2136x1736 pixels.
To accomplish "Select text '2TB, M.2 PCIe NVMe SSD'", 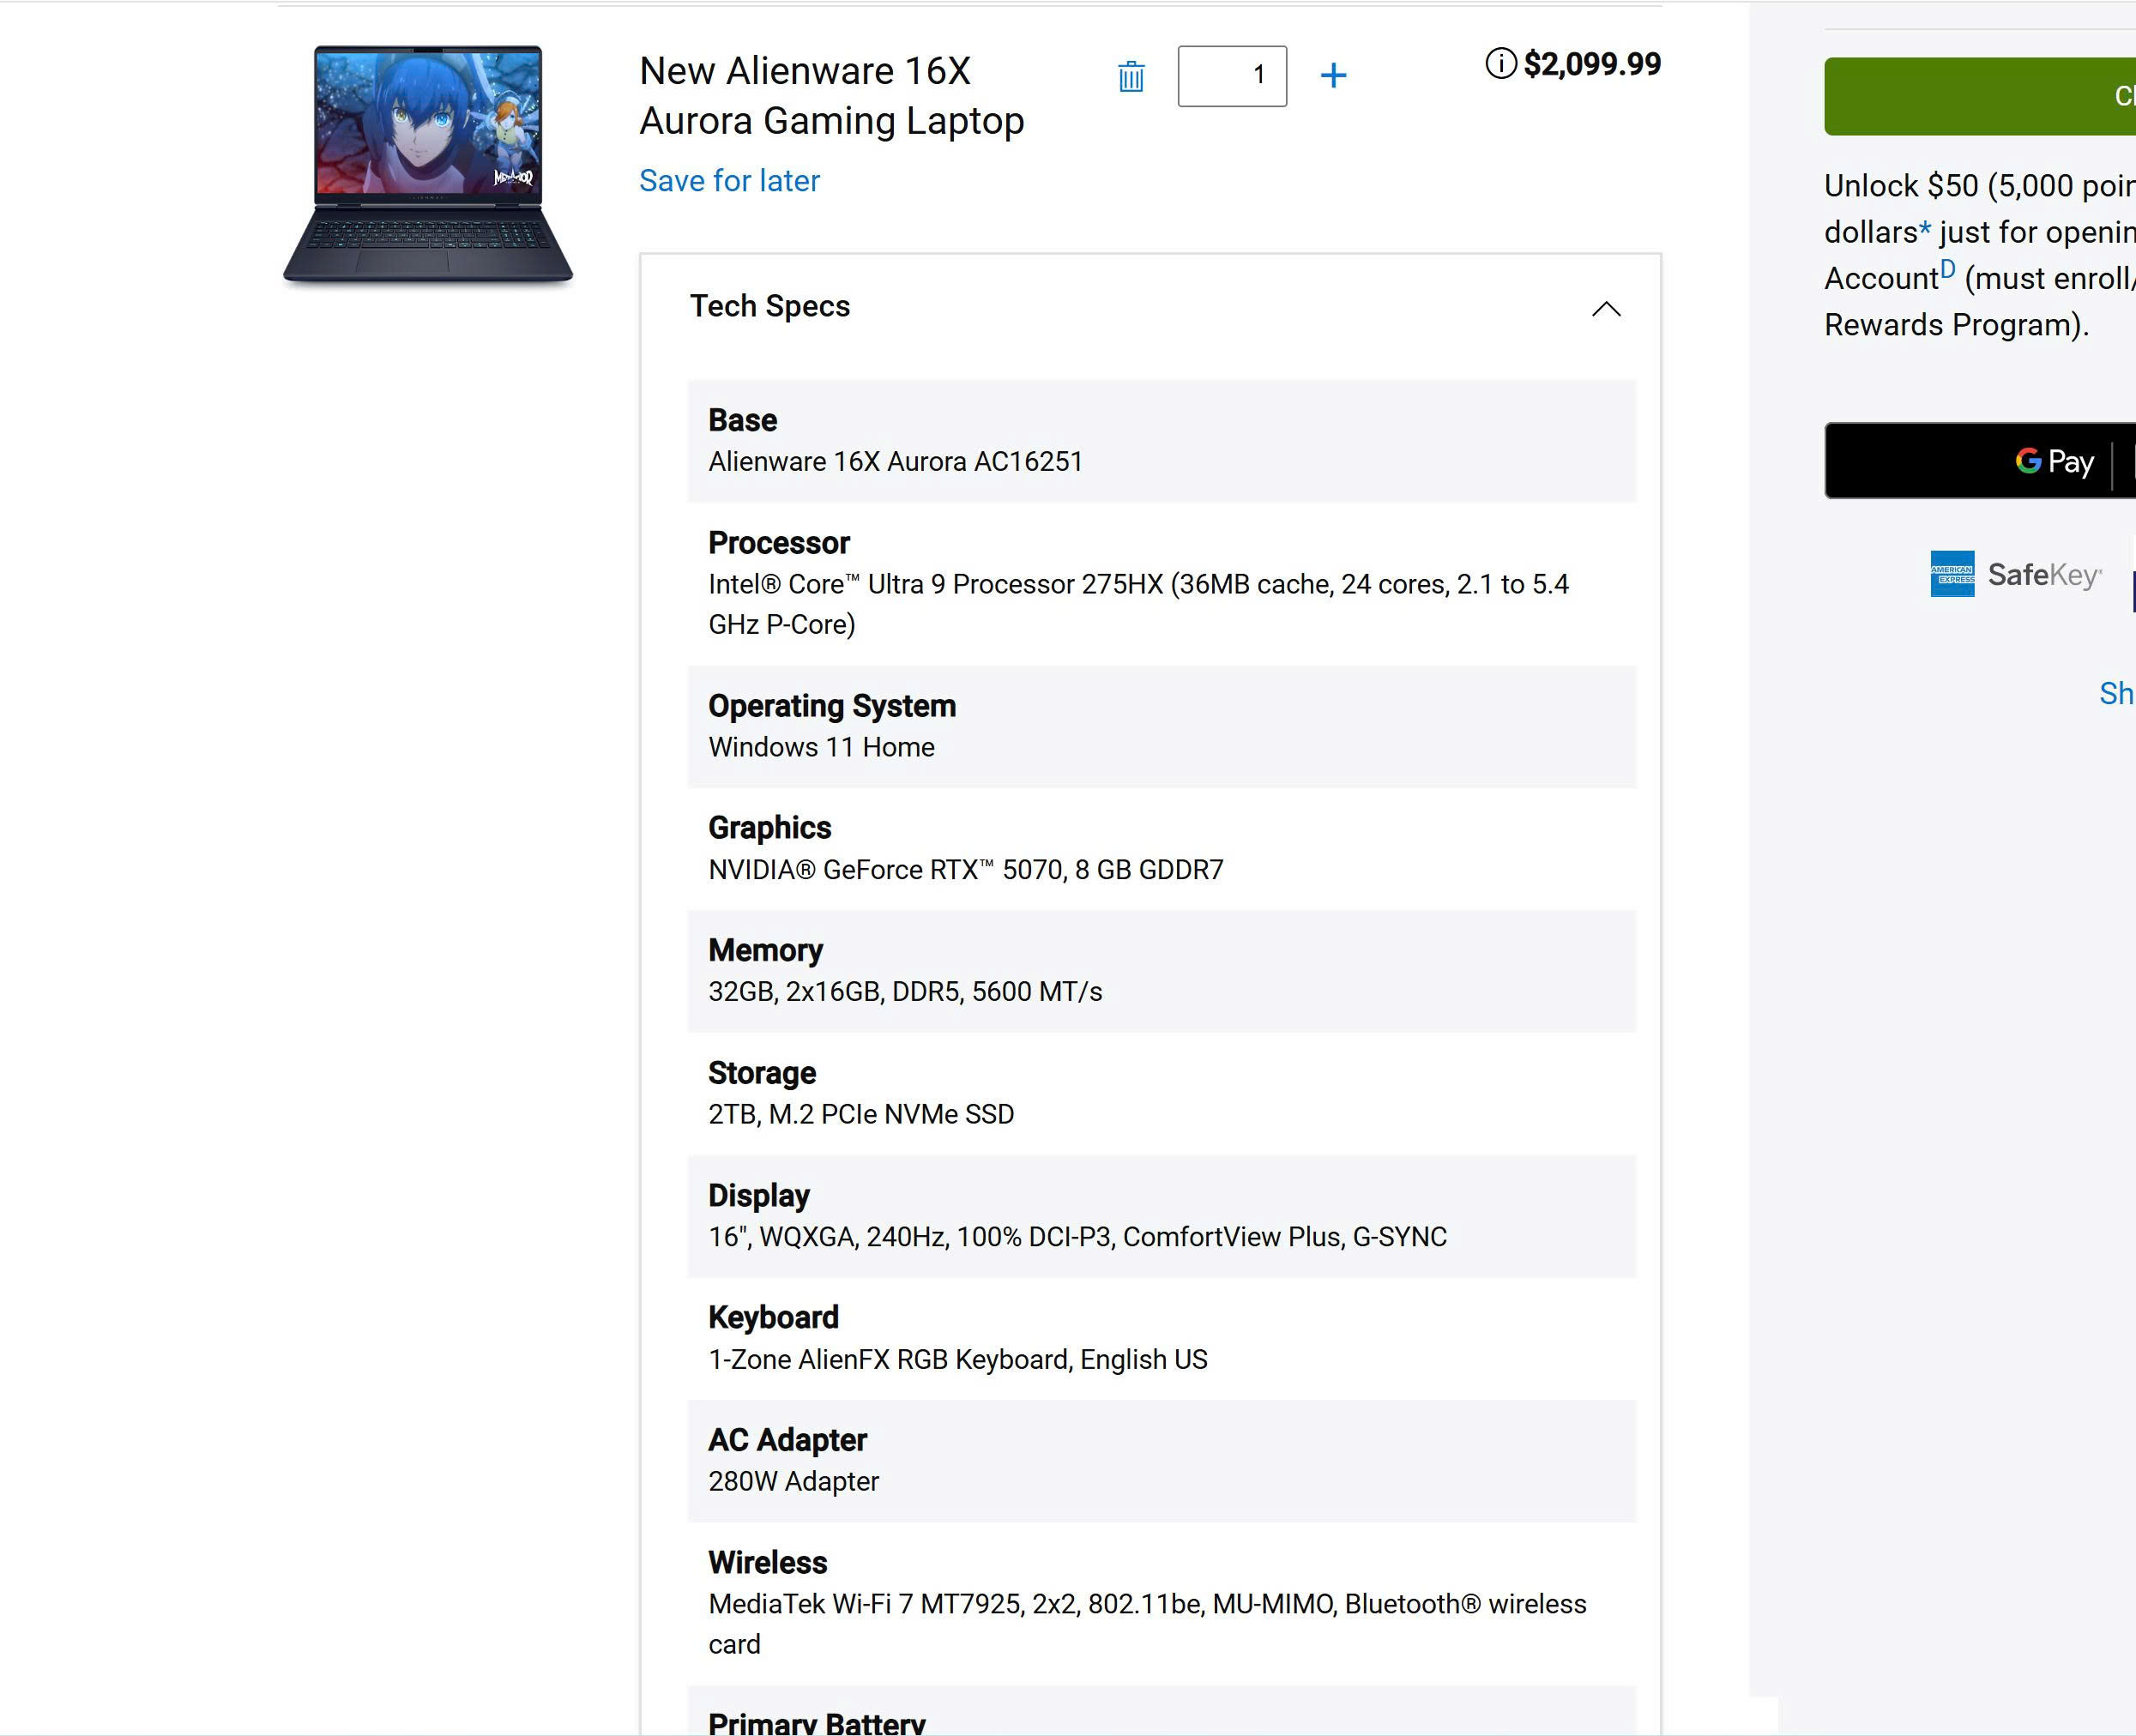I will pos(861,1114).
